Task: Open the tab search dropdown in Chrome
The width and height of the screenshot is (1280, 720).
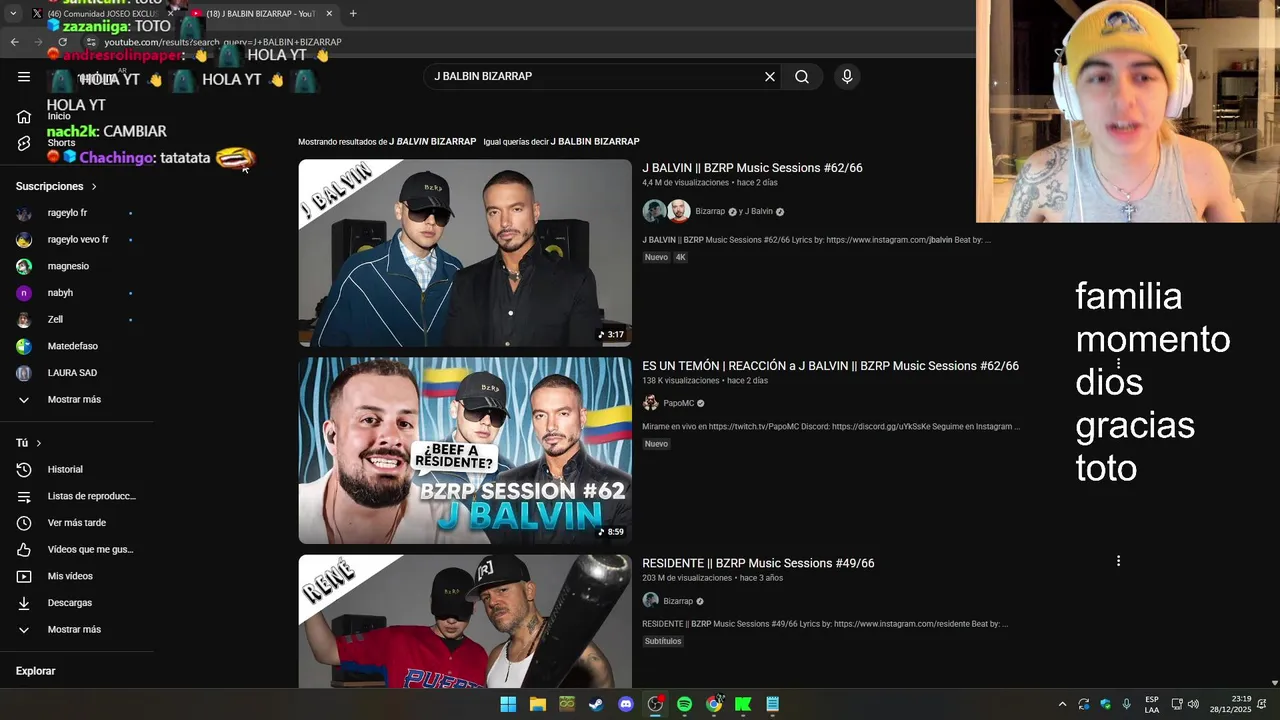Action: (x=12, y=13)
